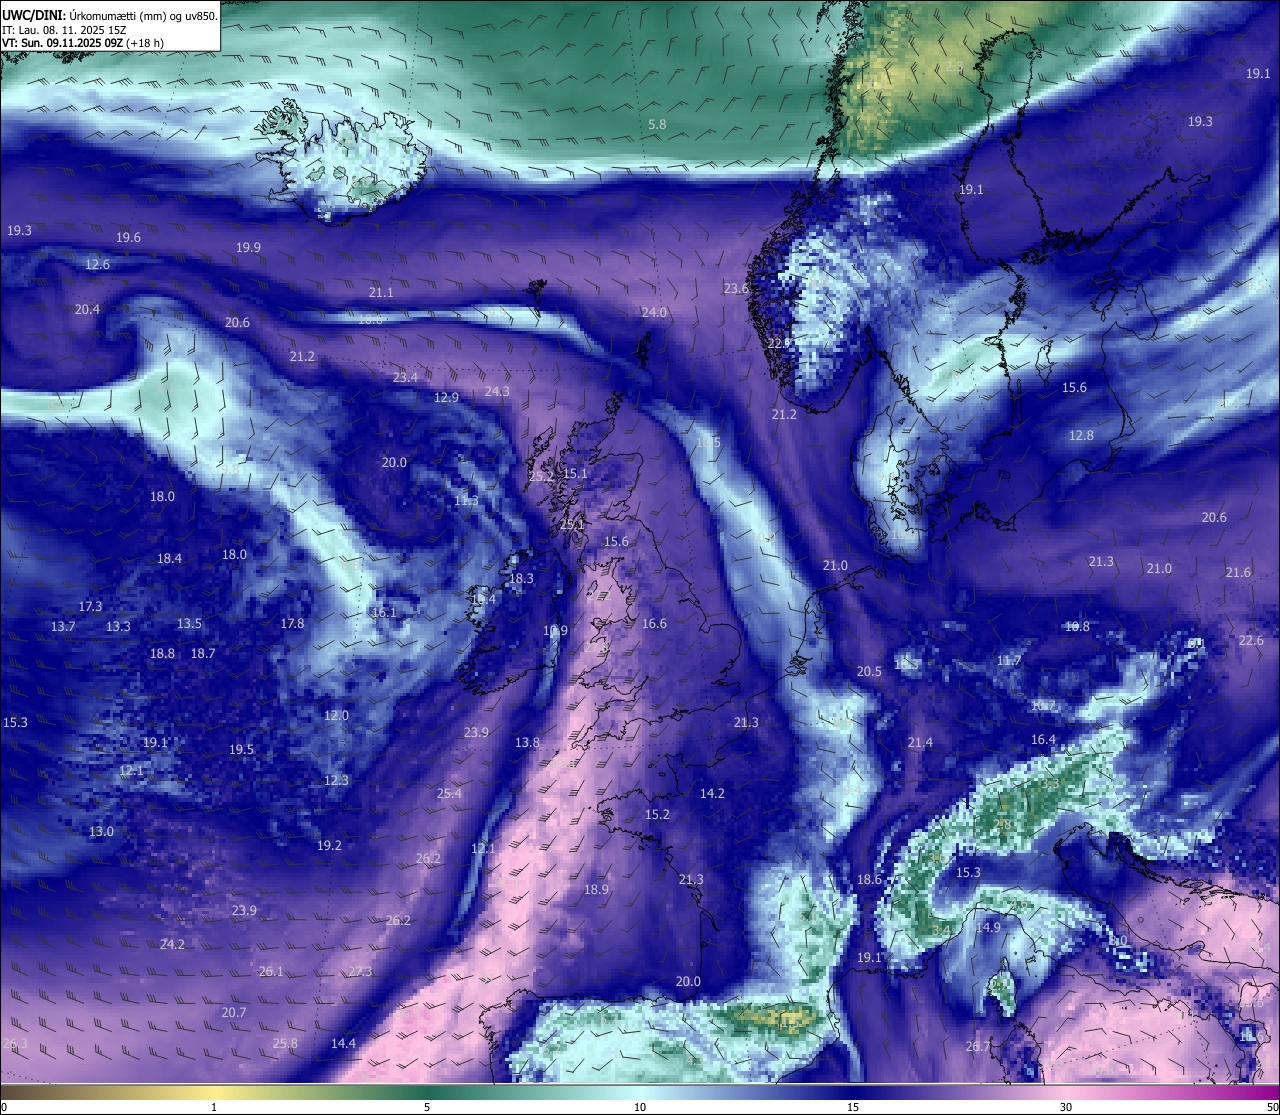The width and height of the screenshot is (1280, 1115).
Task: Select the 5.8 value north of Scotland
Action: tap(657, 124)
